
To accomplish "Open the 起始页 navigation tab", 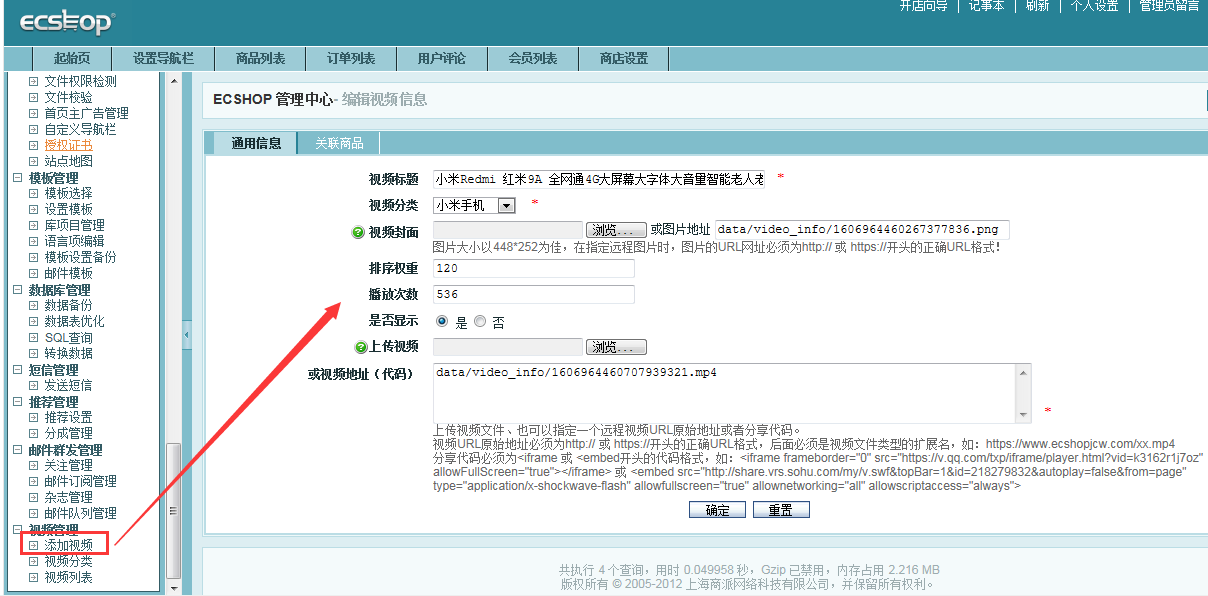I will tap(72, 59).
